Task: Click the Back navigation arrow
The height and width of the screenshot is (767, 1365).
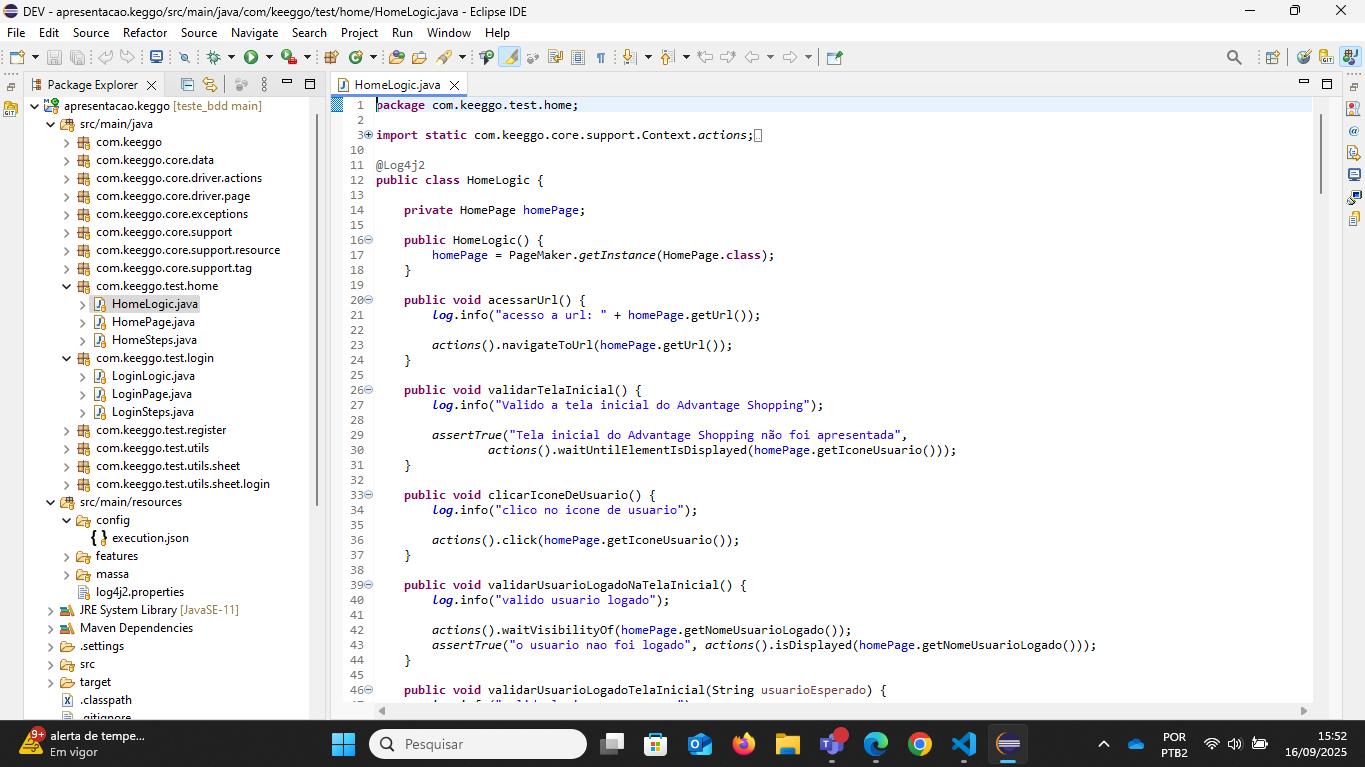Action: 752,57
